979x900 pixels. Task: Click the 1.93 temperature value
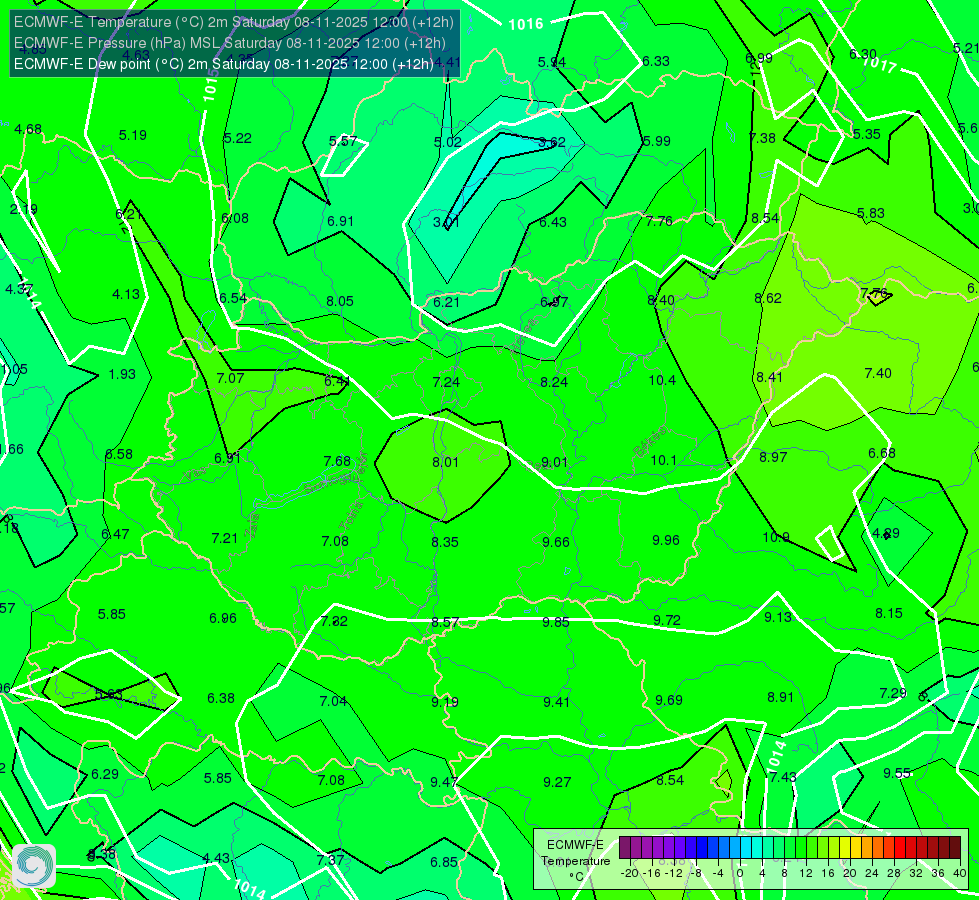click(122, 373)
